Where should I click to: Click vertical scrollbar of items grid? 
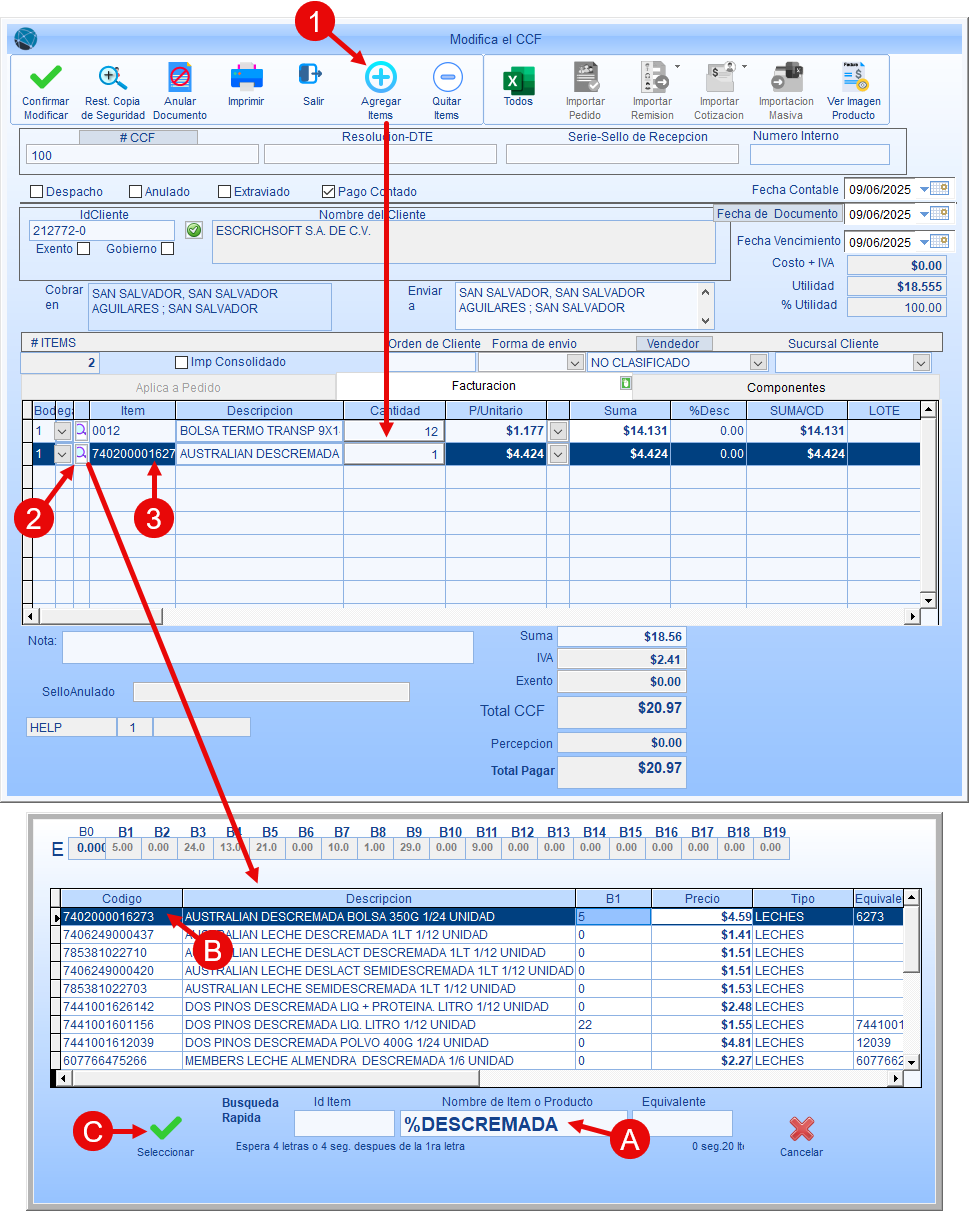928,504
